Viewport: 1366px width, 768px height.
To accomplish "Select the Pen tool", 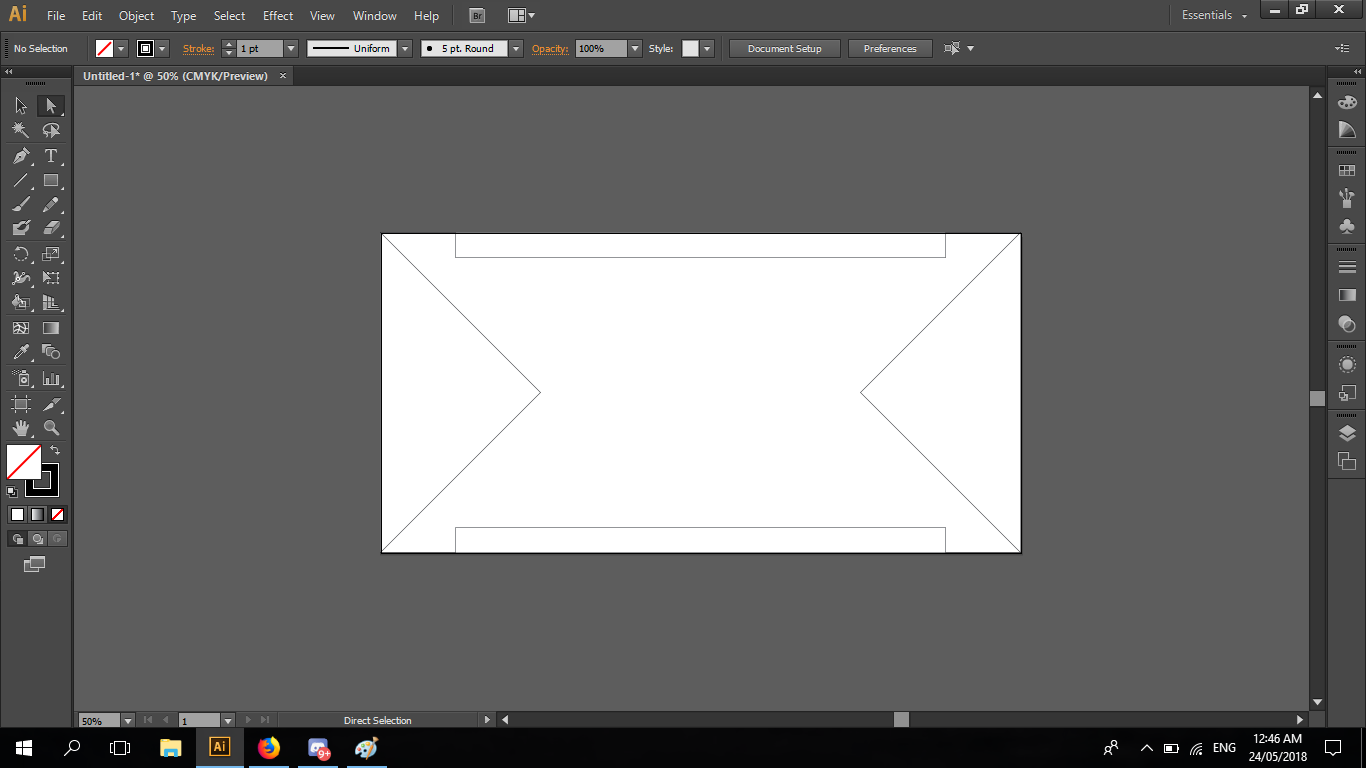I will [x=21, y=156].
